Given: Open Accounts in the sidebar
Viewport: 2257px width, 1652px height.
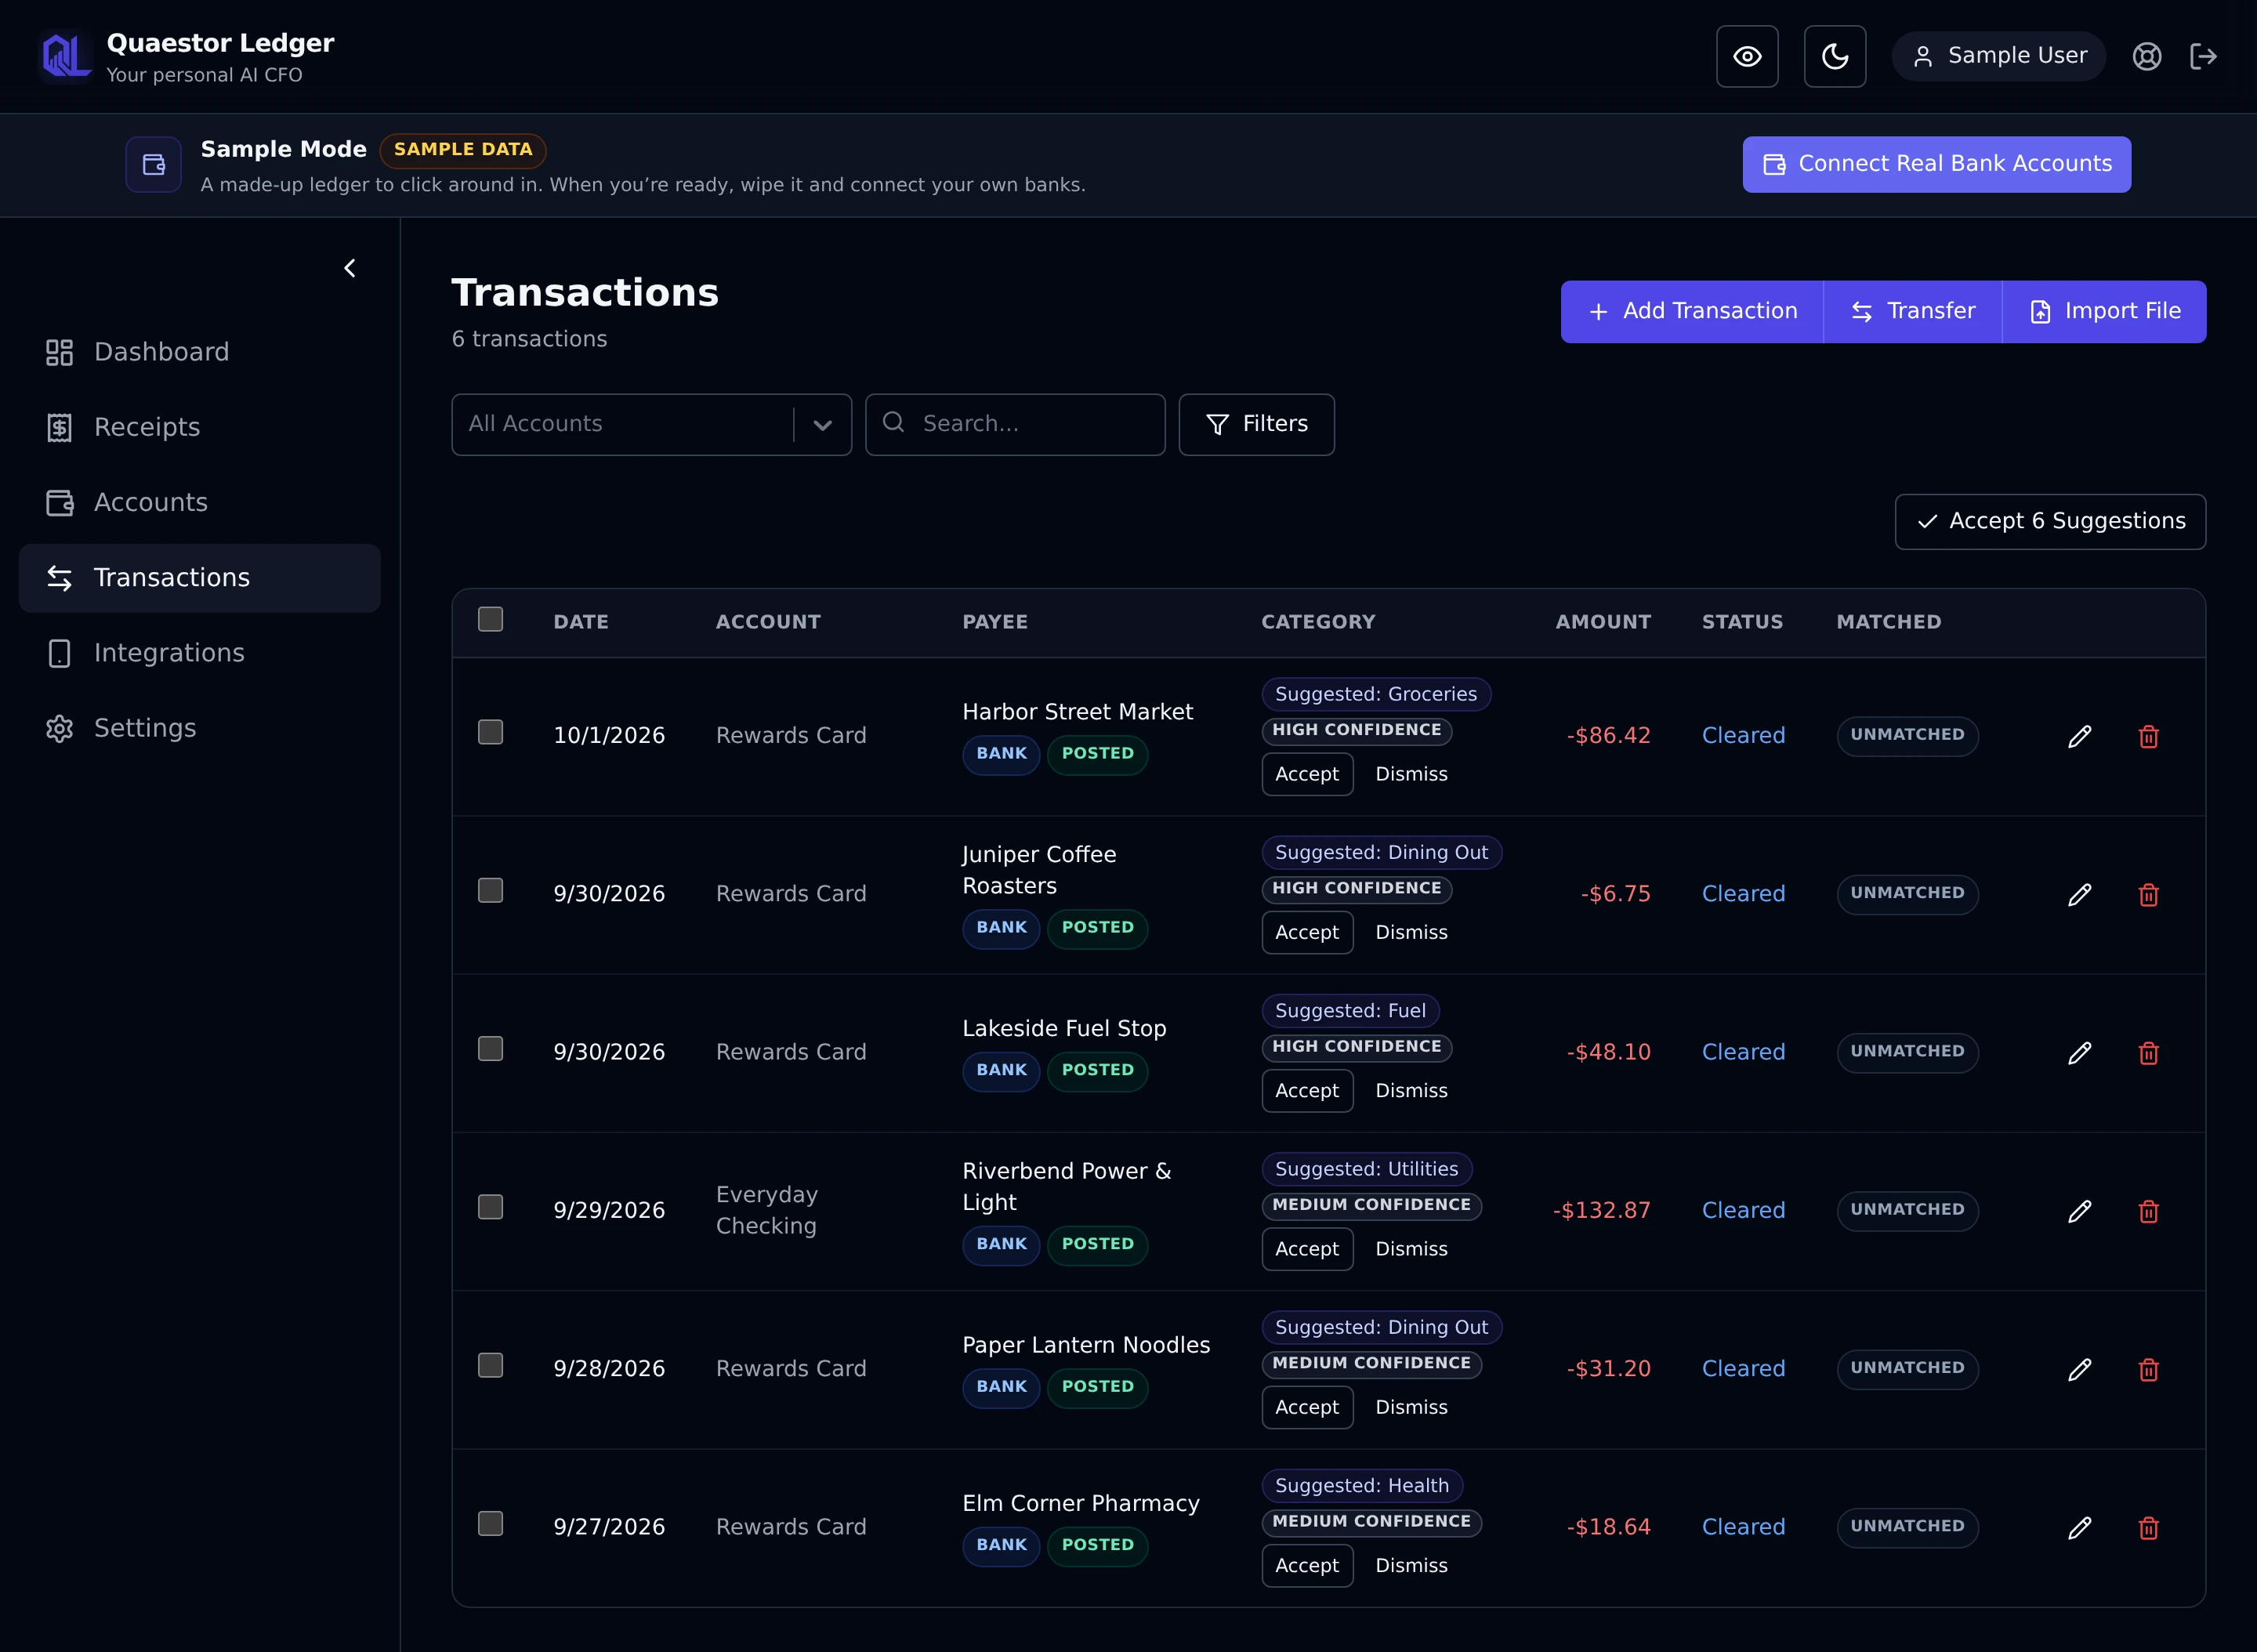Looking at the screenshot, I should tap(199, 502).
